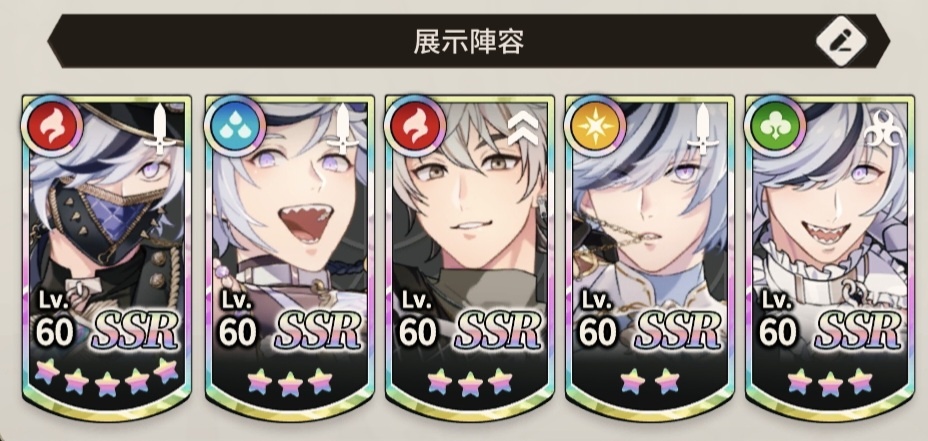Click the 展示陣容 header banner
The image size is (928, 441).
[468, 40]
